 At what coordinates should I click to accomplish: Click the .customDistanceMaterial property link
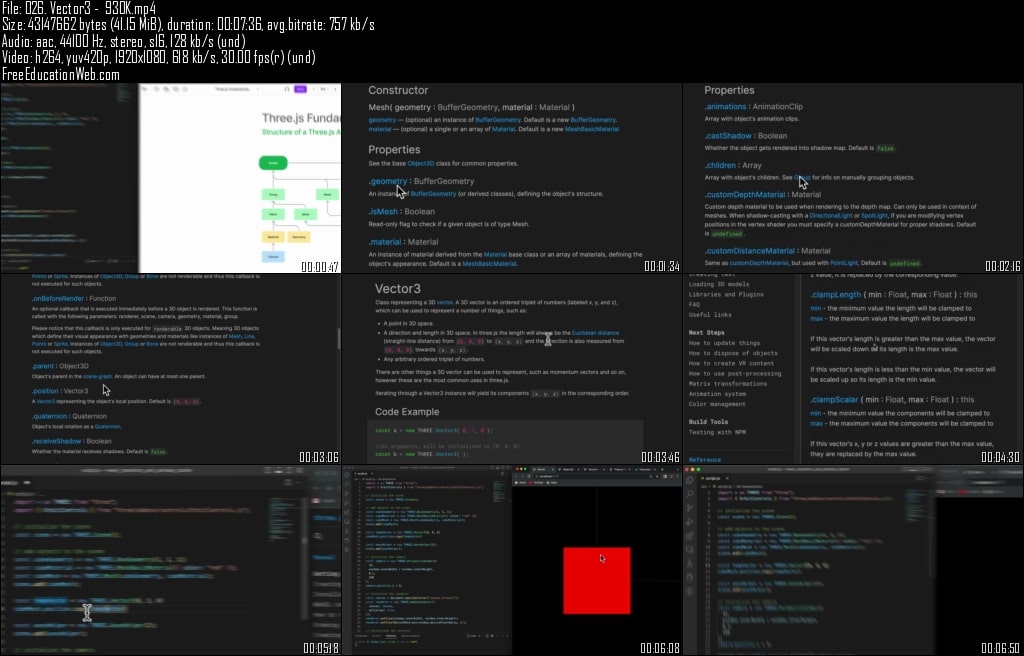click(x=749, y=251)
